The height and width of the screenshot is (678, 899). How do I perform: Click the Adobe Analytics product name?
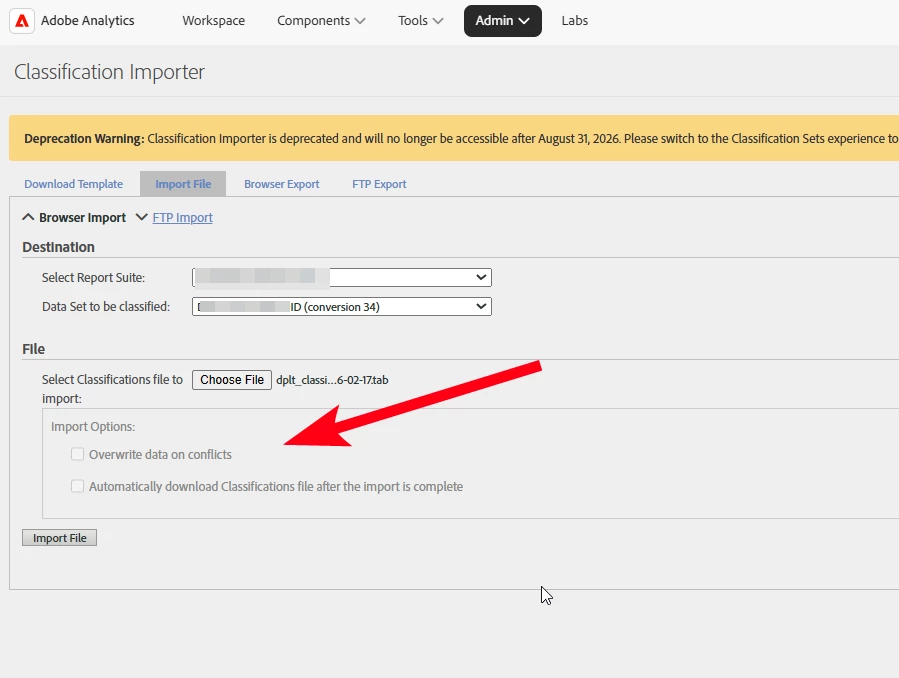pyautogui.click(x=88, y=21)
